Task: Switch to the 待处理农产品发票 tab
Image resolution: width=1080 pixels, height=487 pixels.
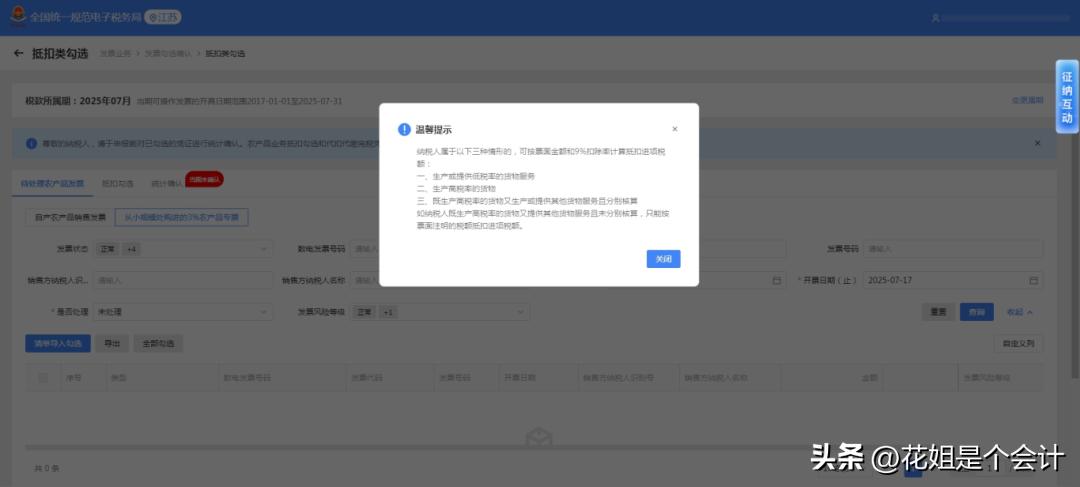Action: [x=52, y=183]
